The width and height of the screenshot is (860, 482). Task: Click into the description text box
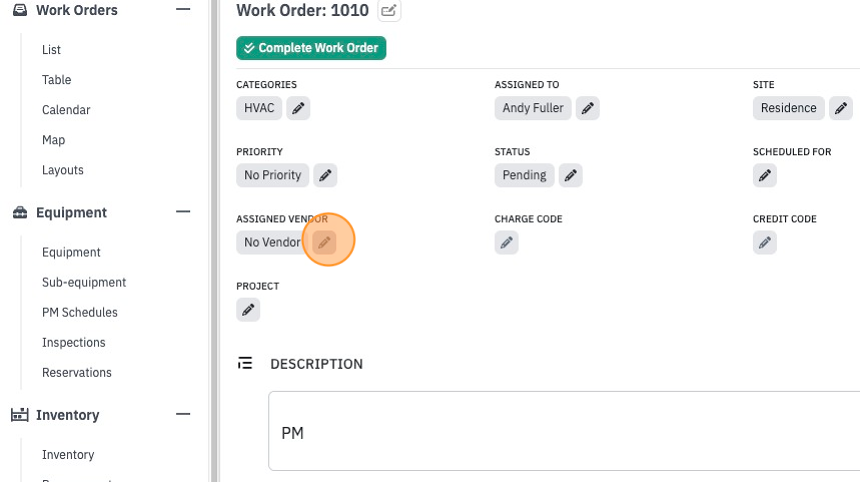click(x=564, y=431)
